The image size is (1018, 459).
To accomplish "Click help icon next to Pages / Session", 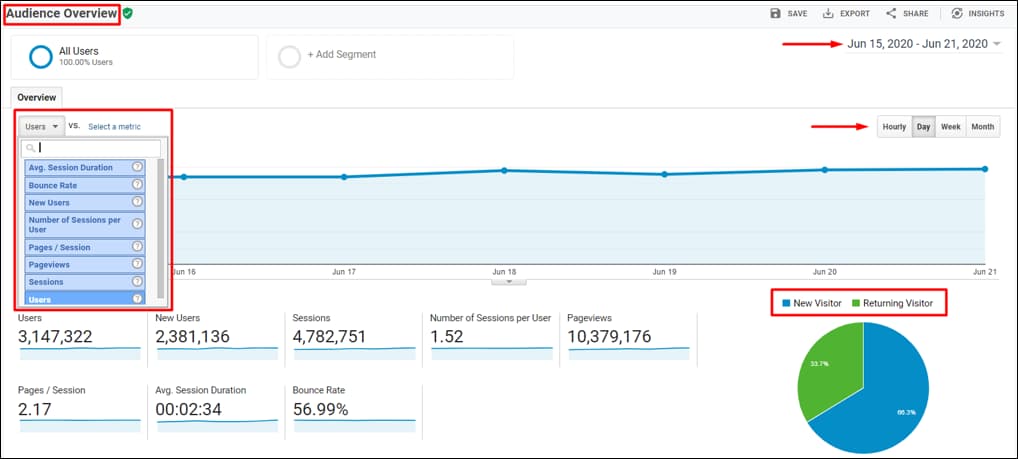I will 137,247.
